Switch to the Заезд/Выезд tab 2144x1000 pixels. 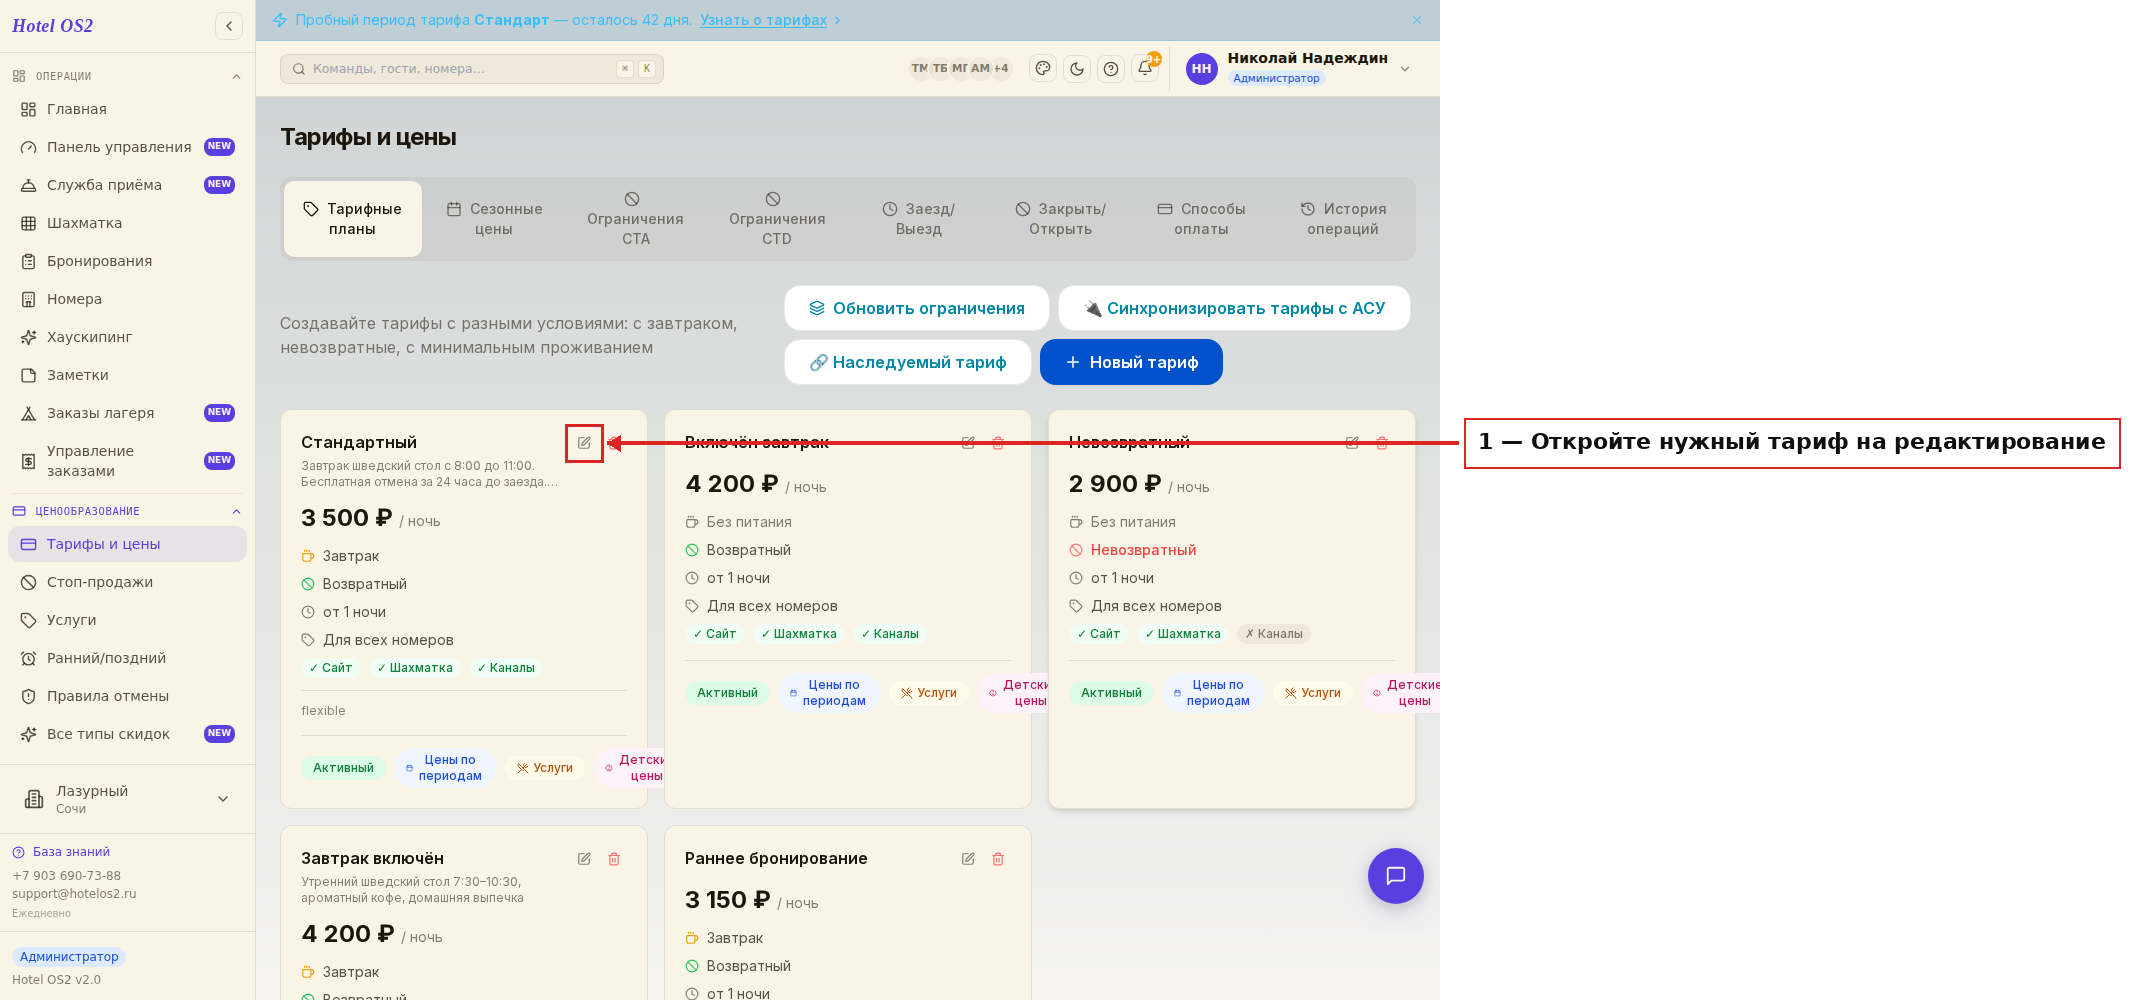(x=919, y=219)
